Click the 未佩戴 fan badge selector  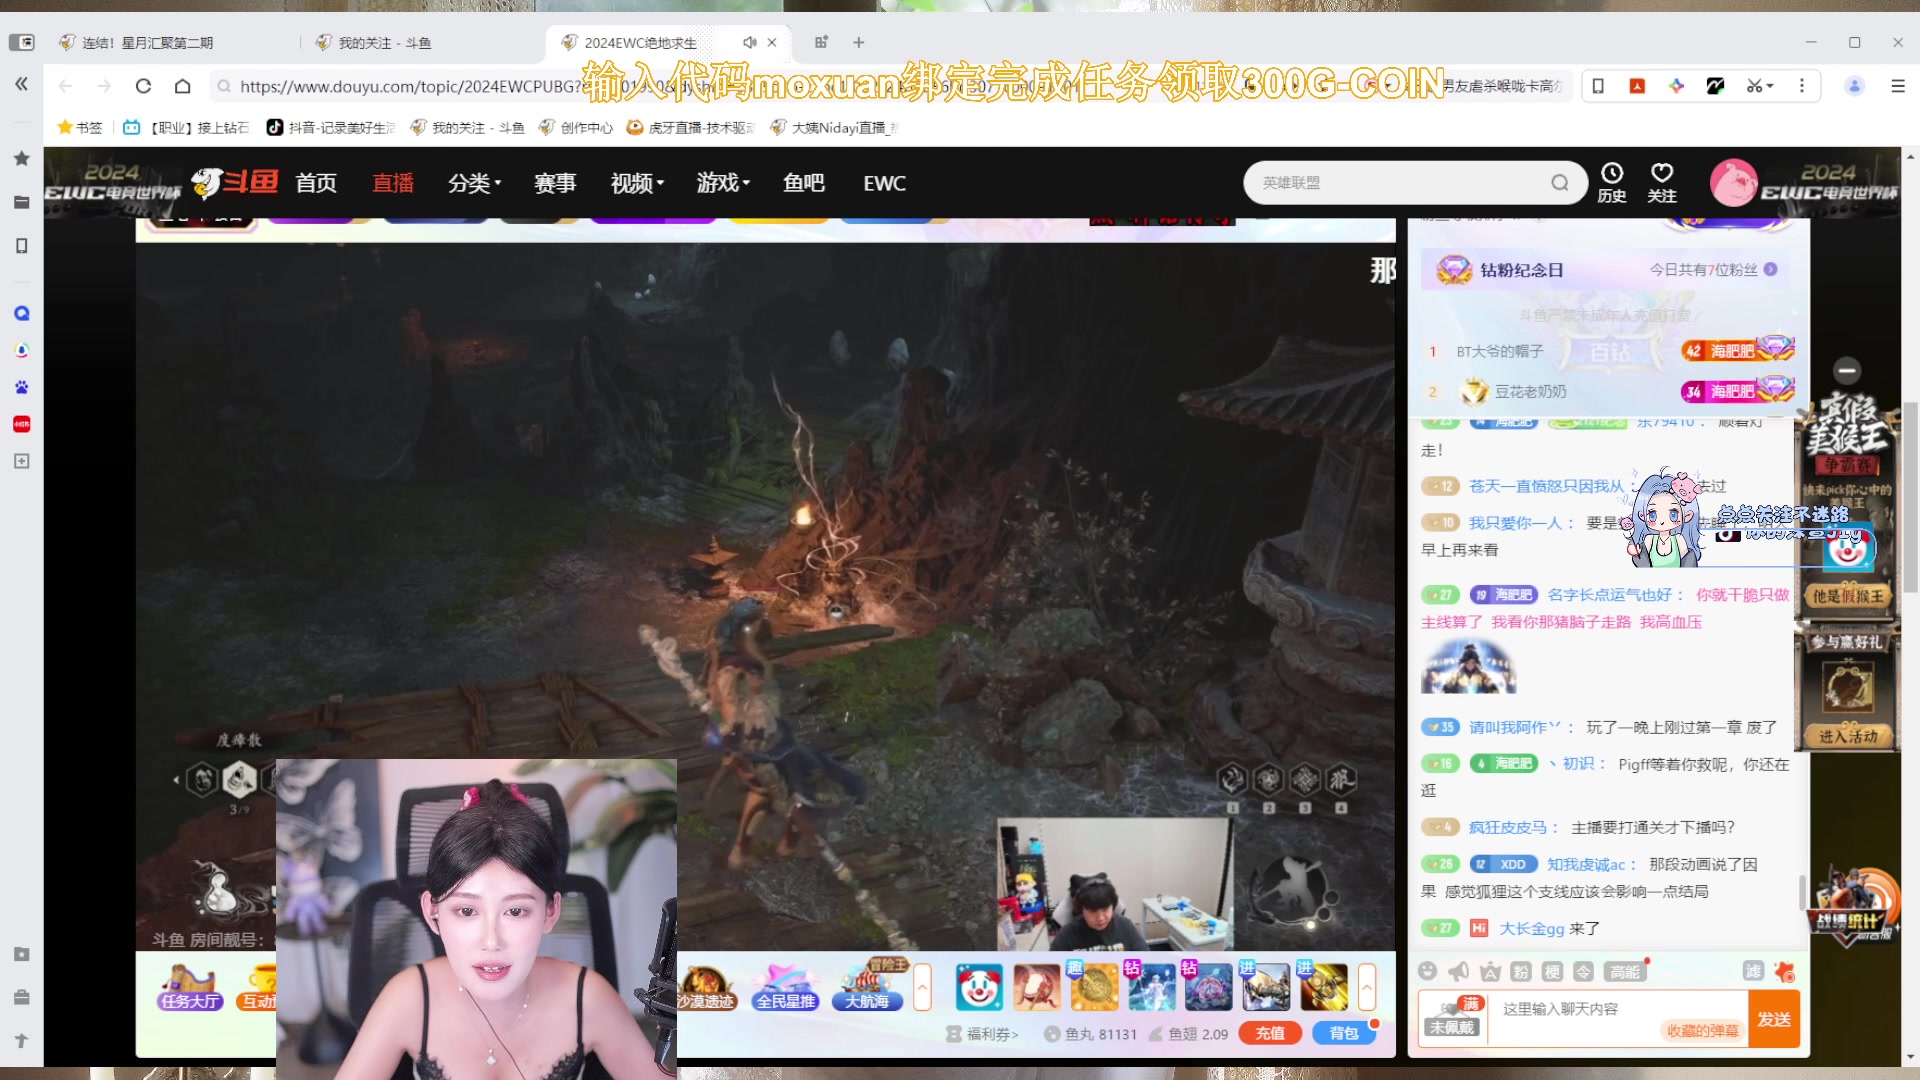click(x=1452, y=1018)
